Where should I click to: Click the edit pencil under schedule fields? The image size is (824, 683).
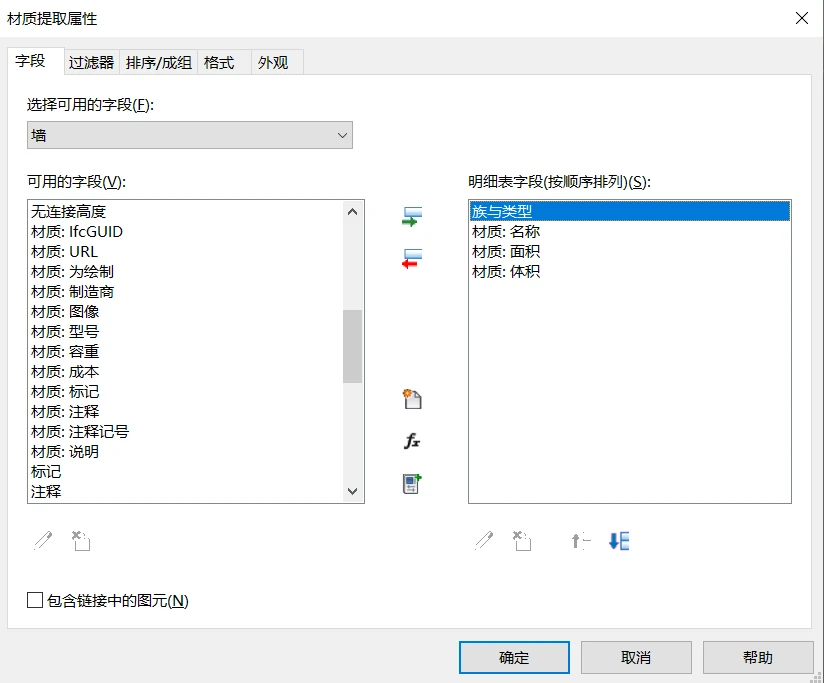tap(484, 541)
